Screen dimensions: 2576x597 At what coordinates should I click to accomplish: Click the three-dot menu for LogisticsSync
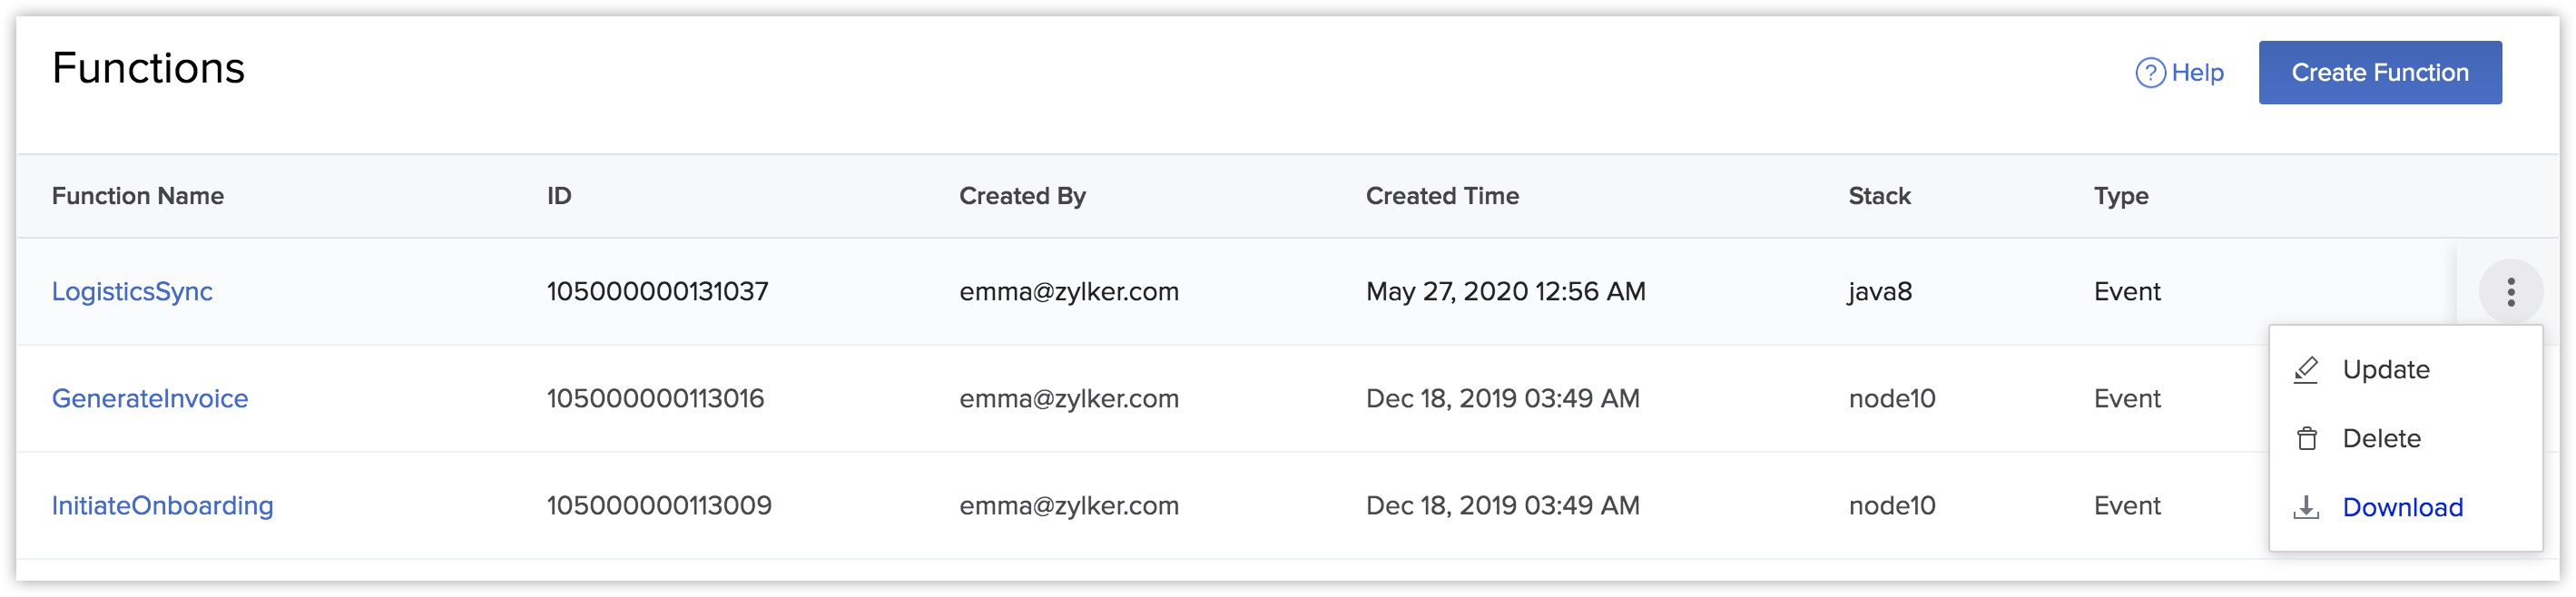click(2510, 291)
